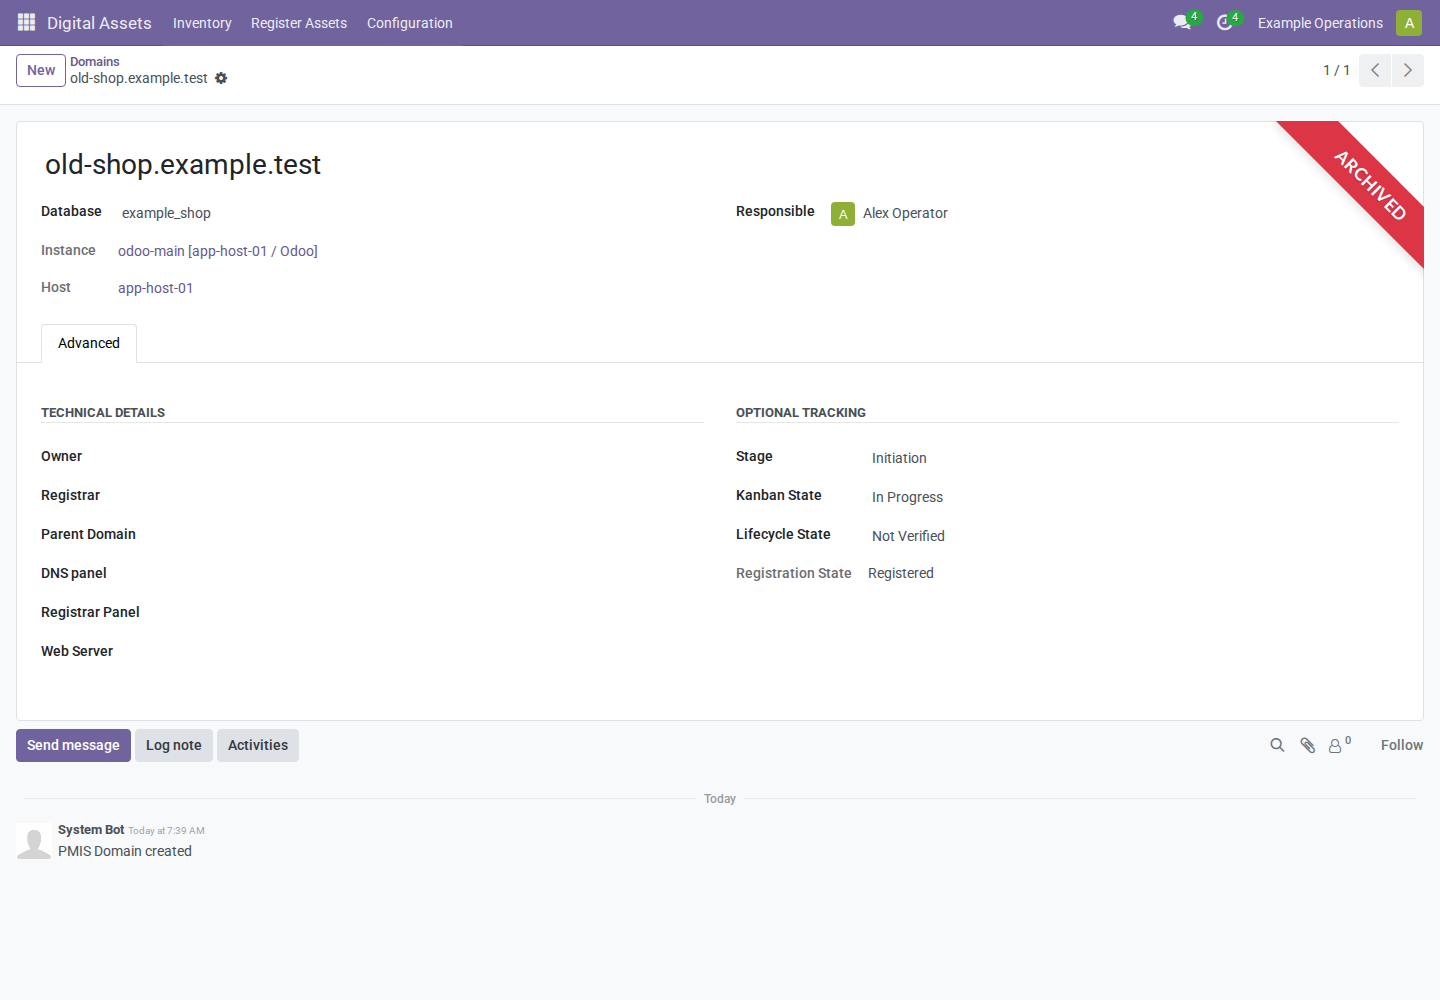Go to previous record arrow

tap(1375, 70)
